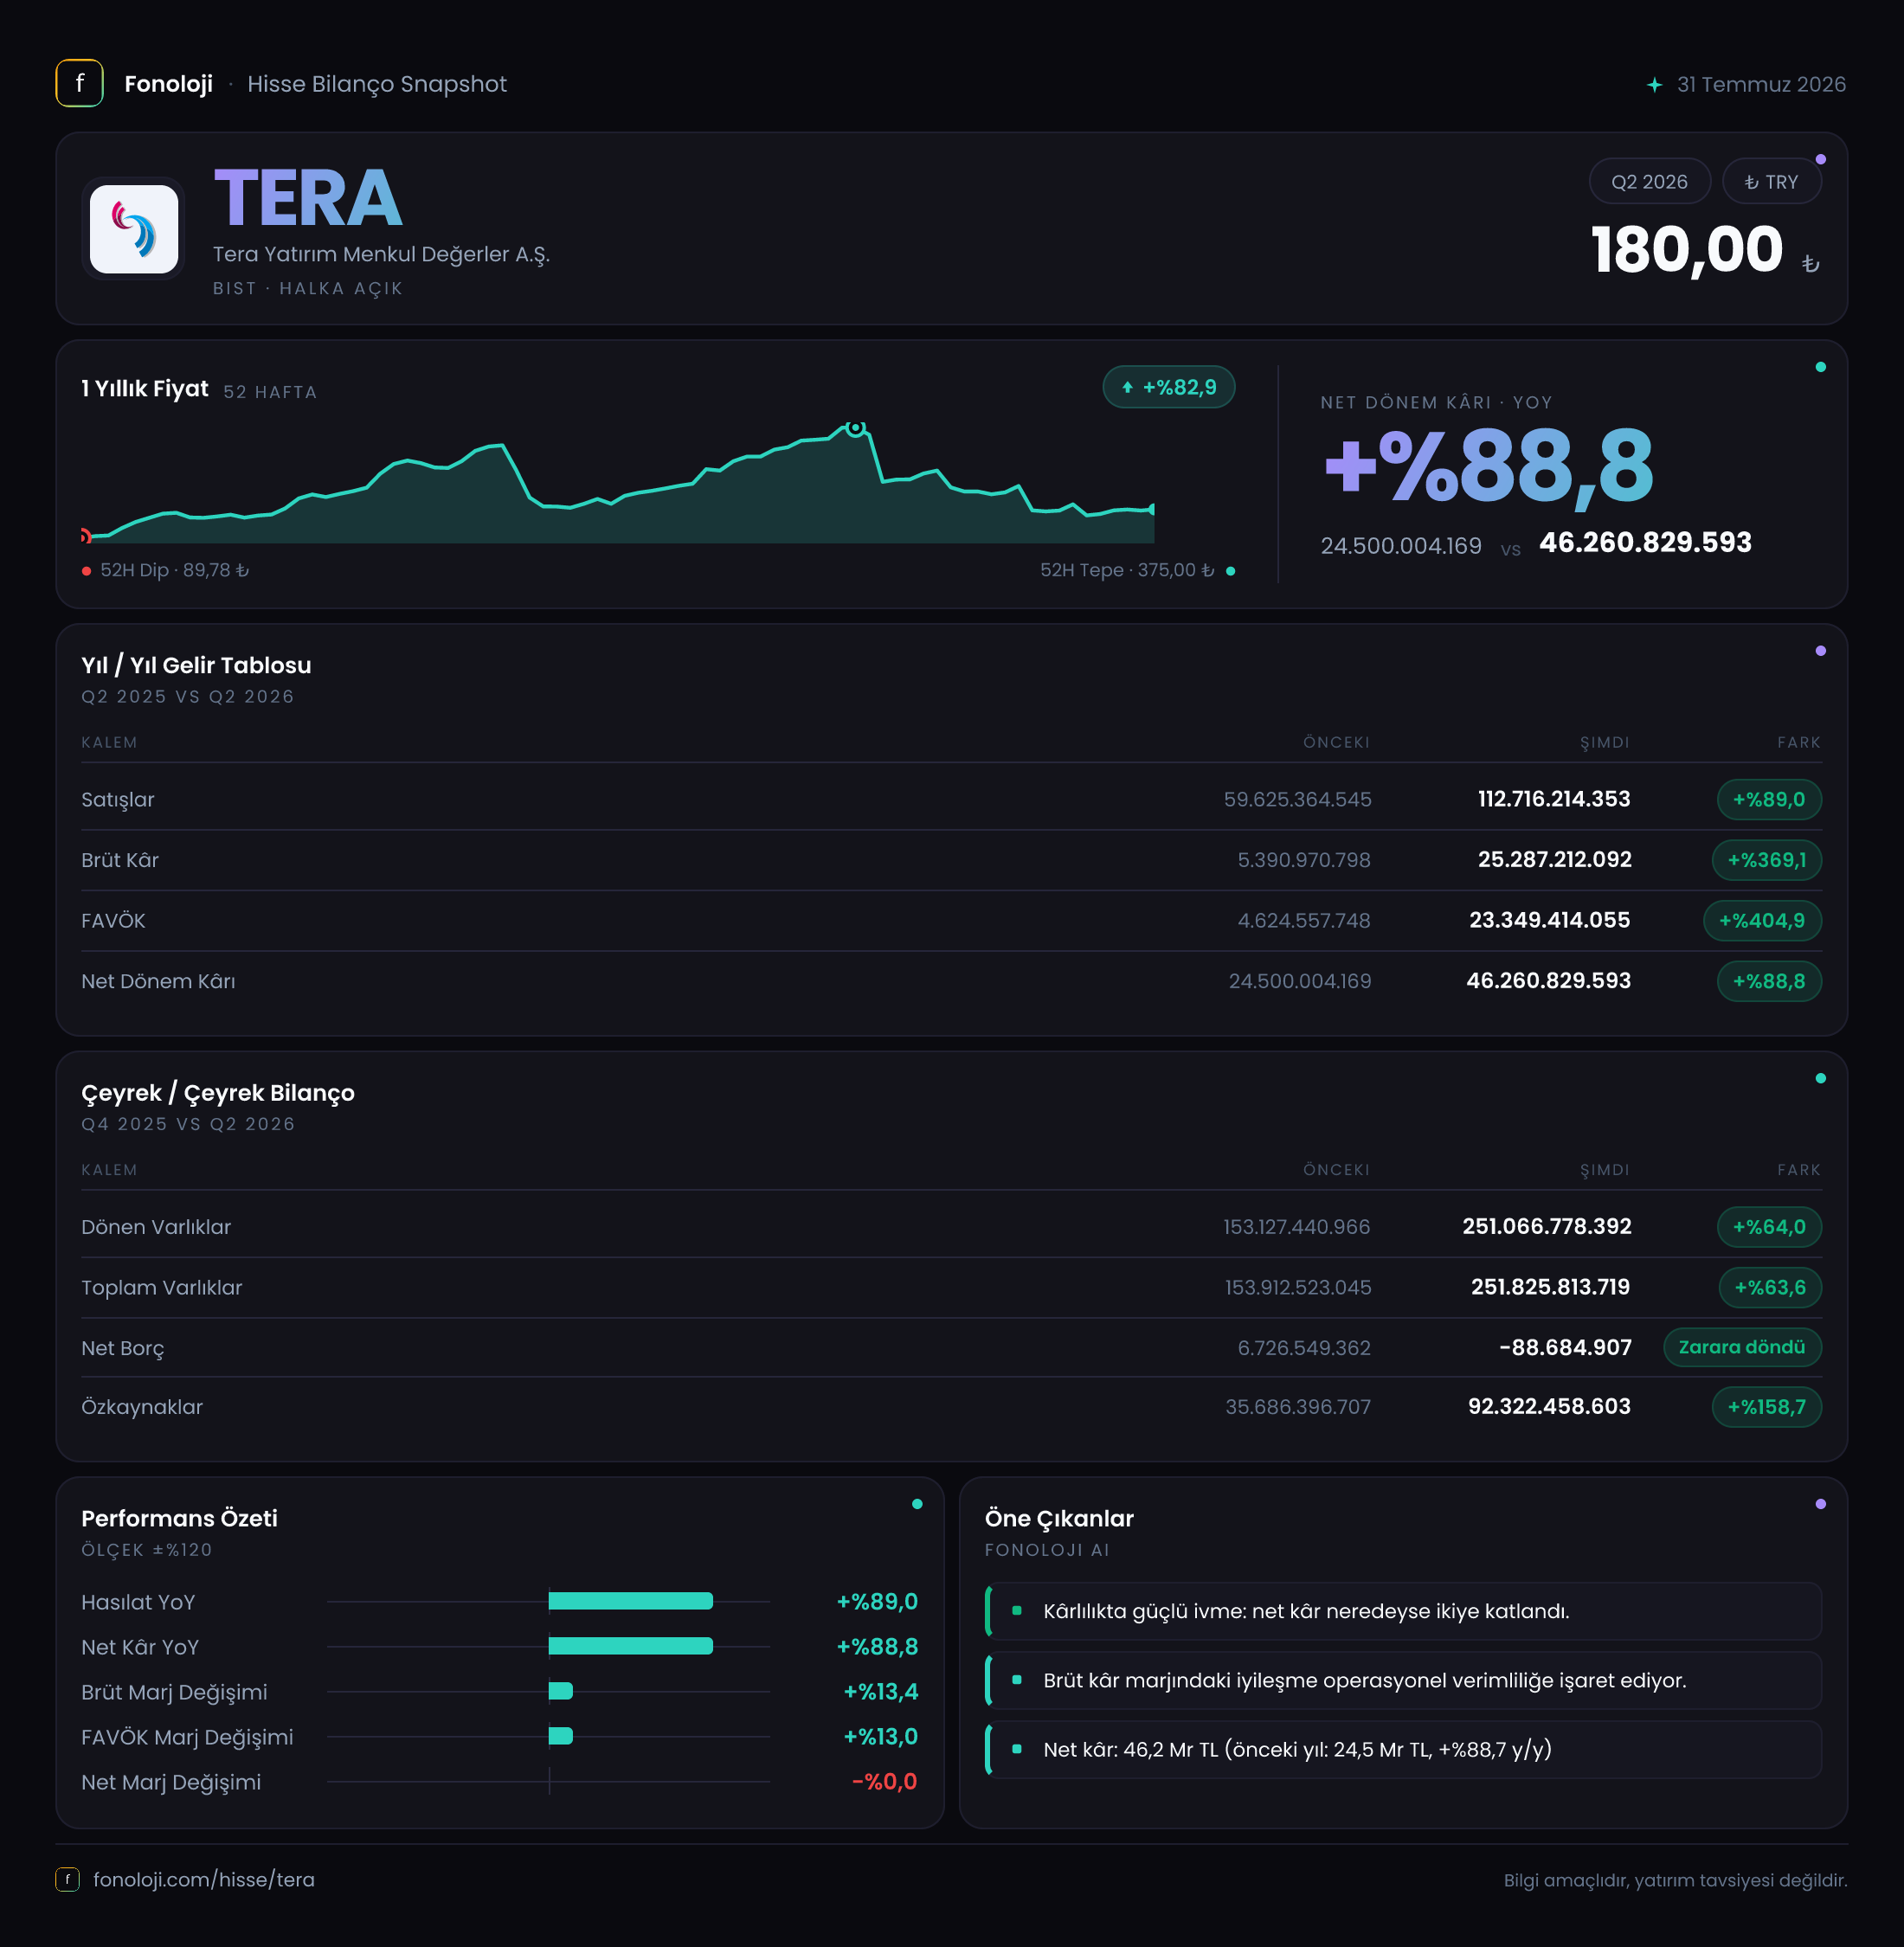The image size is (1904, 1947).
Task: Click the 52H Tepe · 375,00 label
Action: click(x=1127, y=570)
